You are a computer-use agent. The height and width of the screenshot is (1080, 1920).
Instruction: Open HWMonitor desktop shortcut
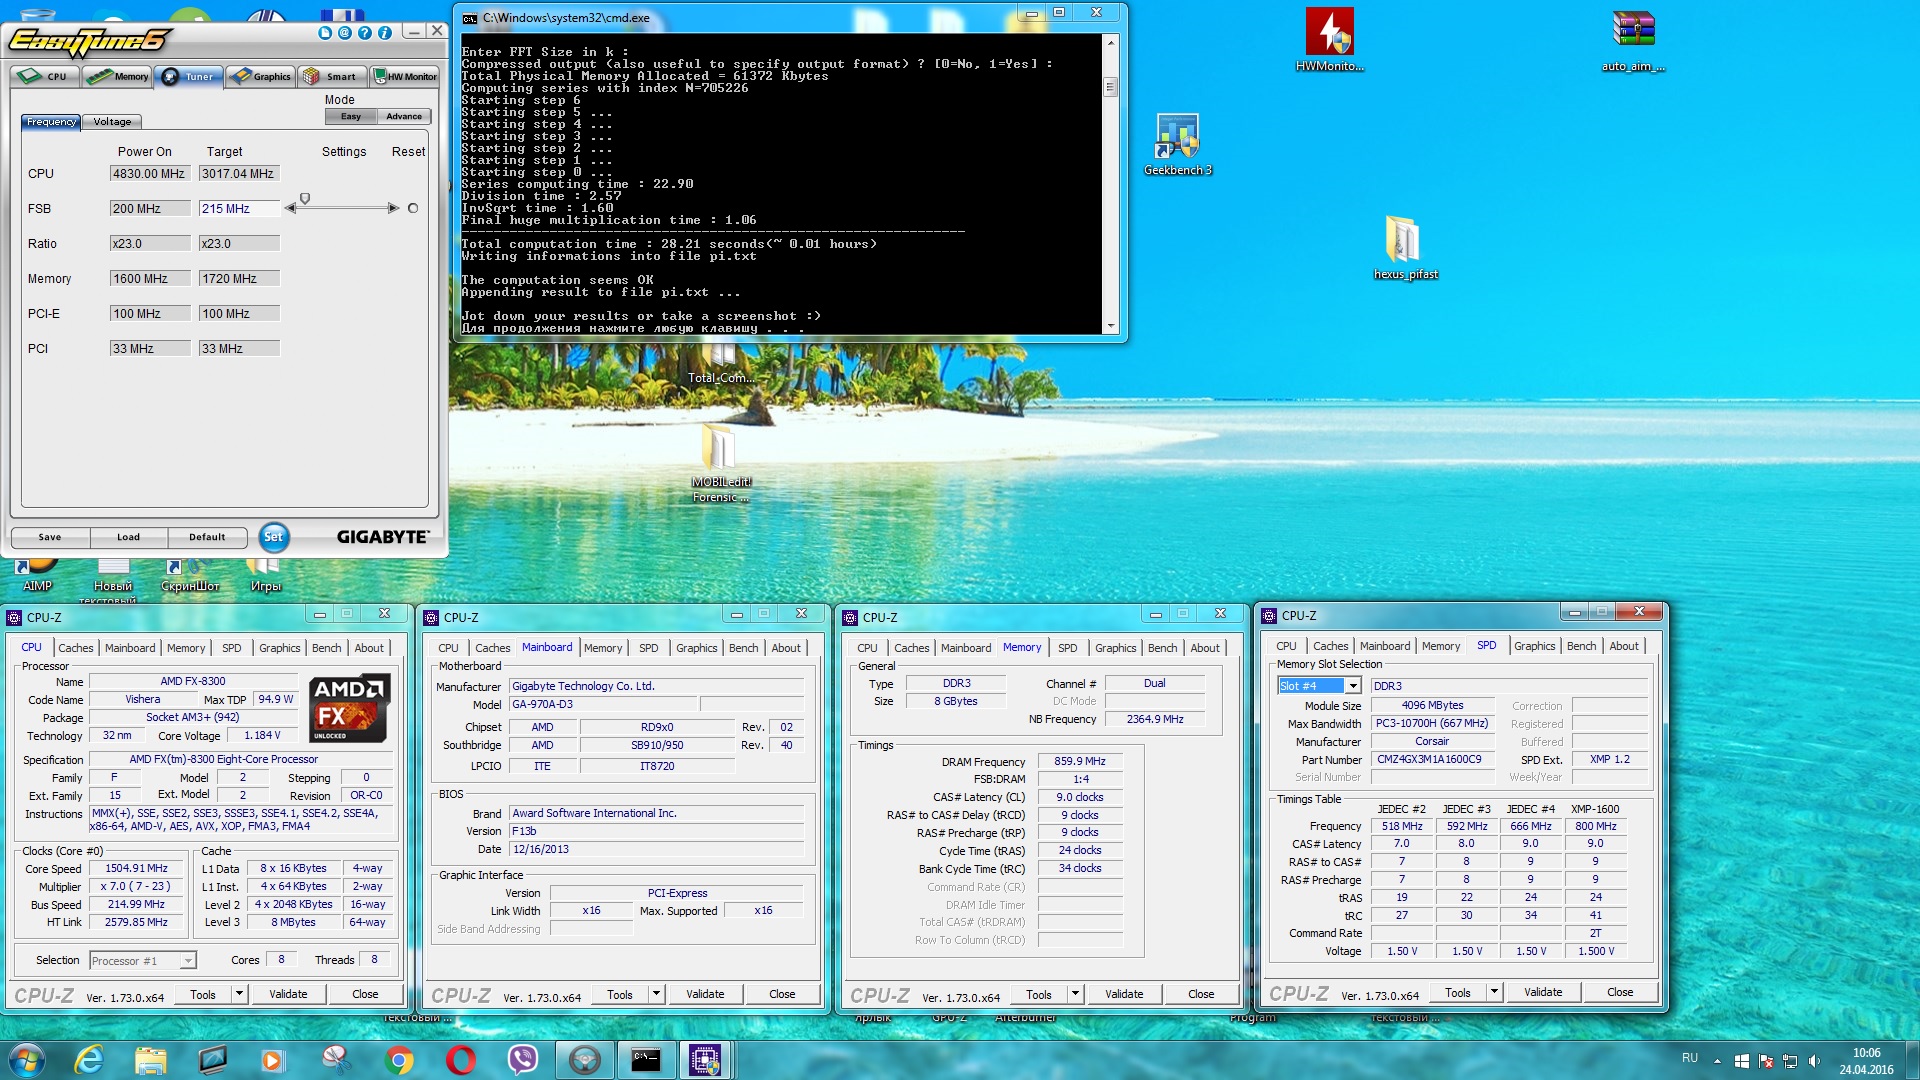point(1329,40)
